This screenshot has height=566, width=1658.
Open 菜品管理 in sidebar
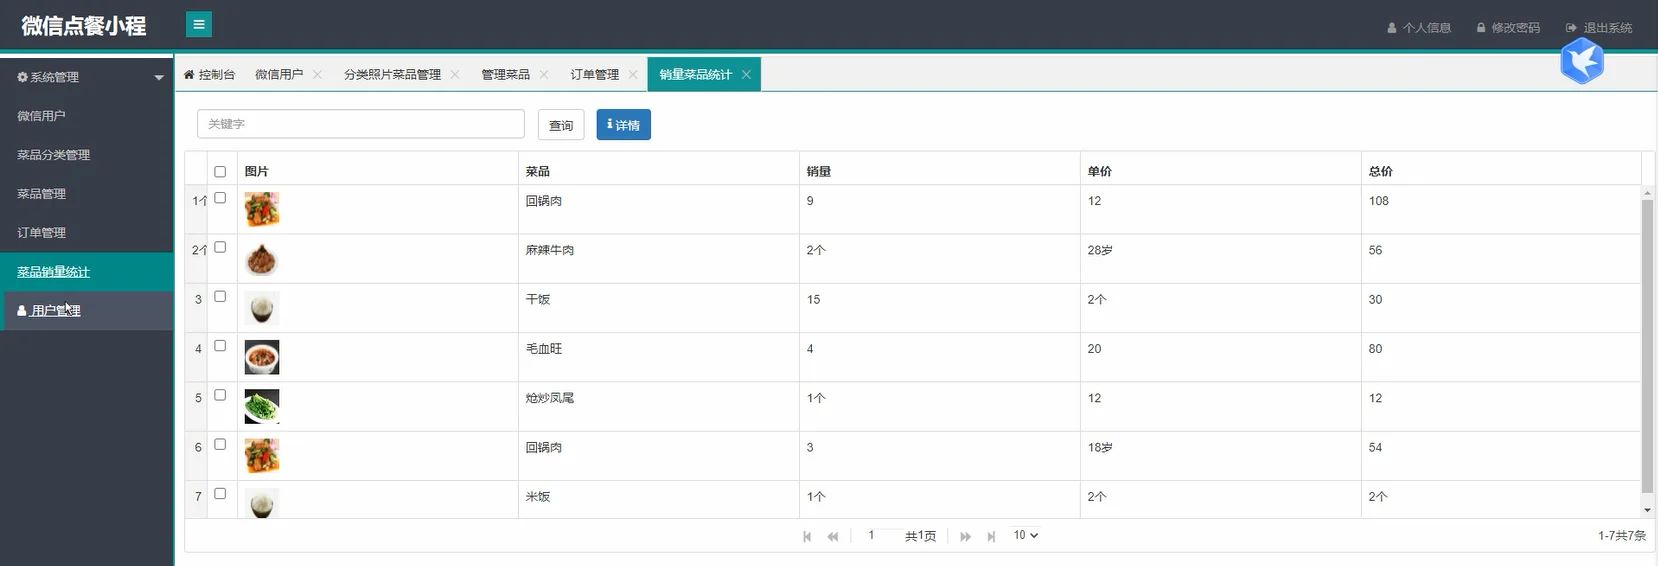pyautogui.click(x=87, y=194)
